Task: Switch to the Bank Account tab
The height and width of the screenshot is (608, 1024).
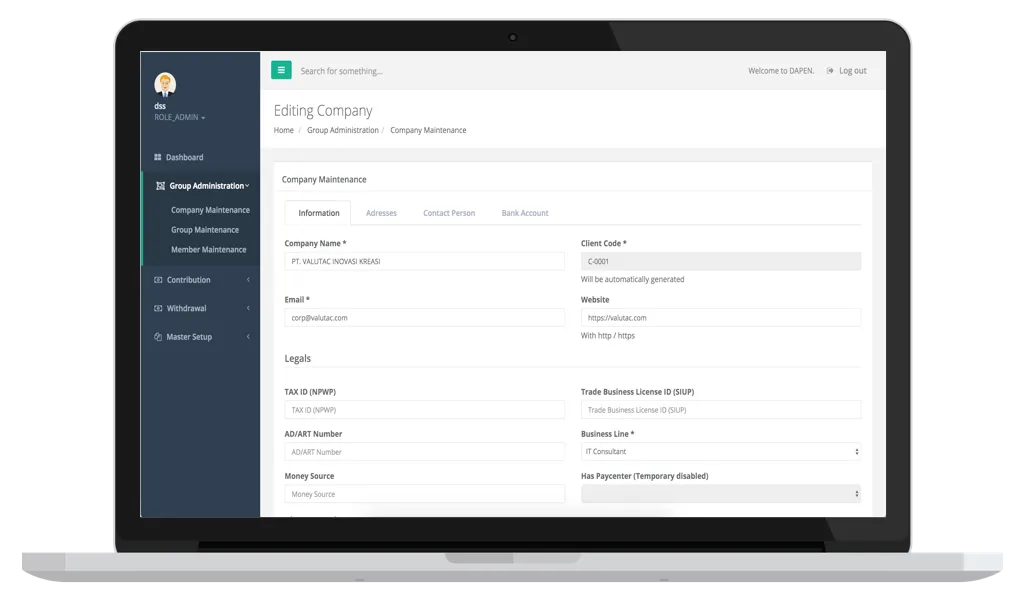Action: (x=525, y=213)
